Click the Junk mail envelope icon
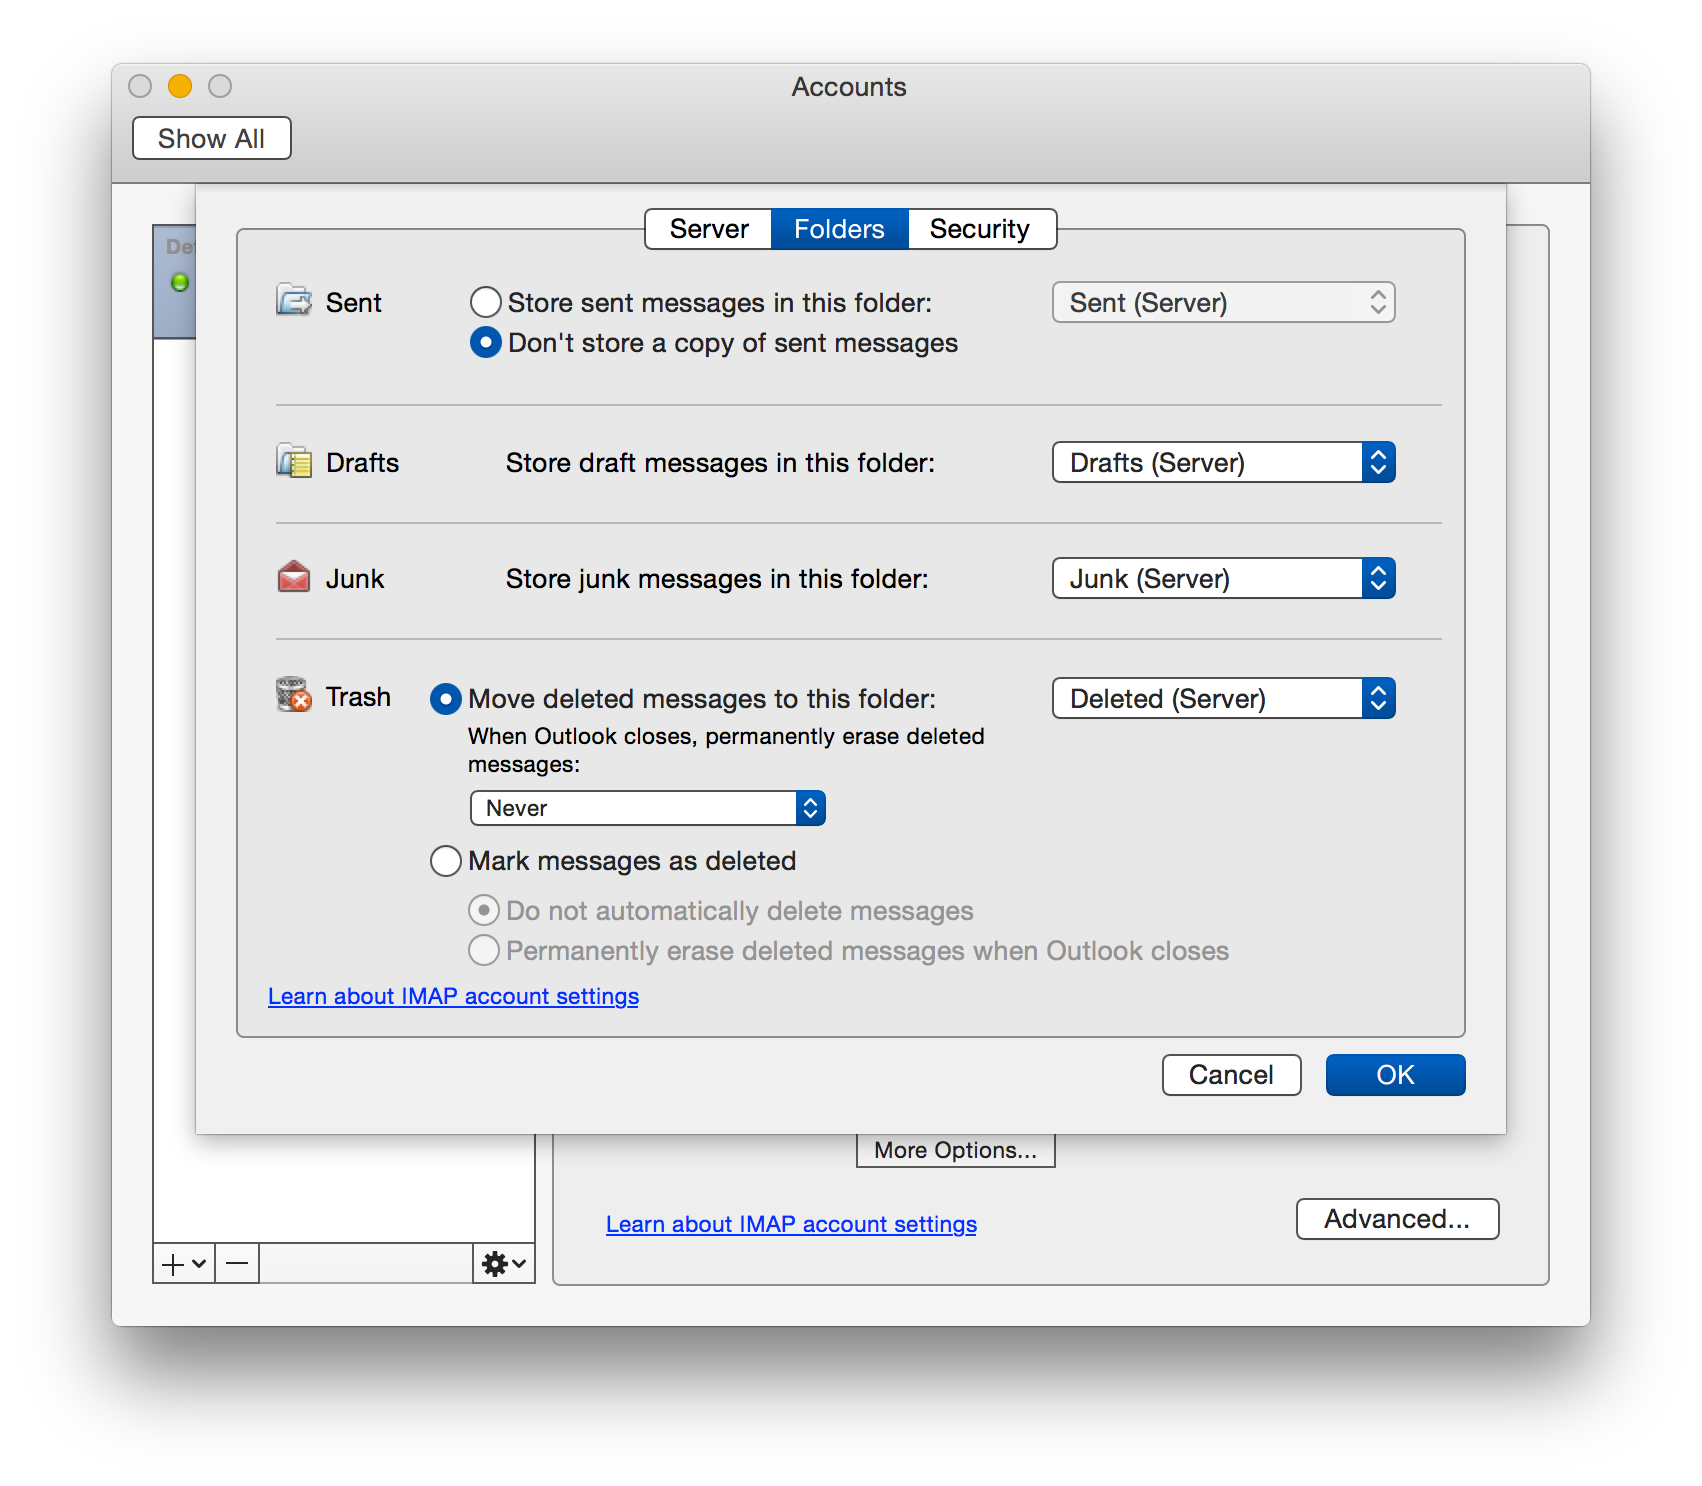Image resolution: width=1702 pixels, height=1486 pixels. point(294,577)
